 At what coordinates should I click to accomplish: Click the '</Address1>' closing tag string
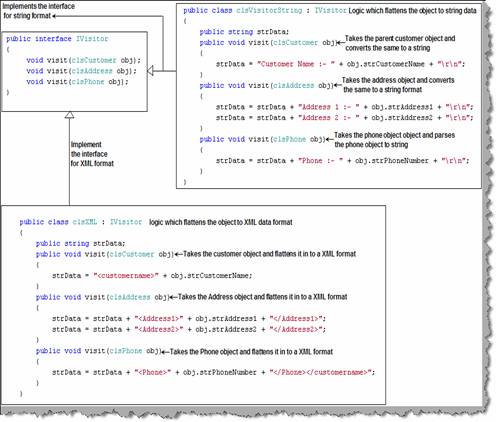pyautogui.click(x=296, y=319)
